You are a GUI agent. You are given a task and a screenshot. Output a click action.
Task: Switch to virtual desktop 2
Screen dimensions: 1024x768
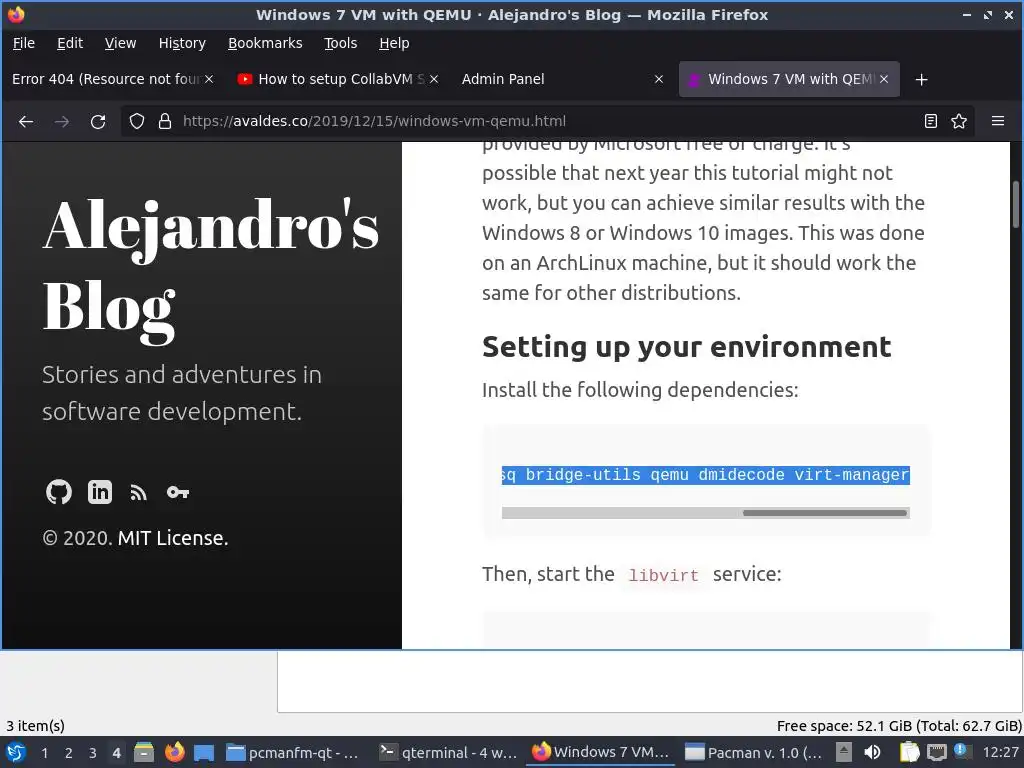point(69,753)
